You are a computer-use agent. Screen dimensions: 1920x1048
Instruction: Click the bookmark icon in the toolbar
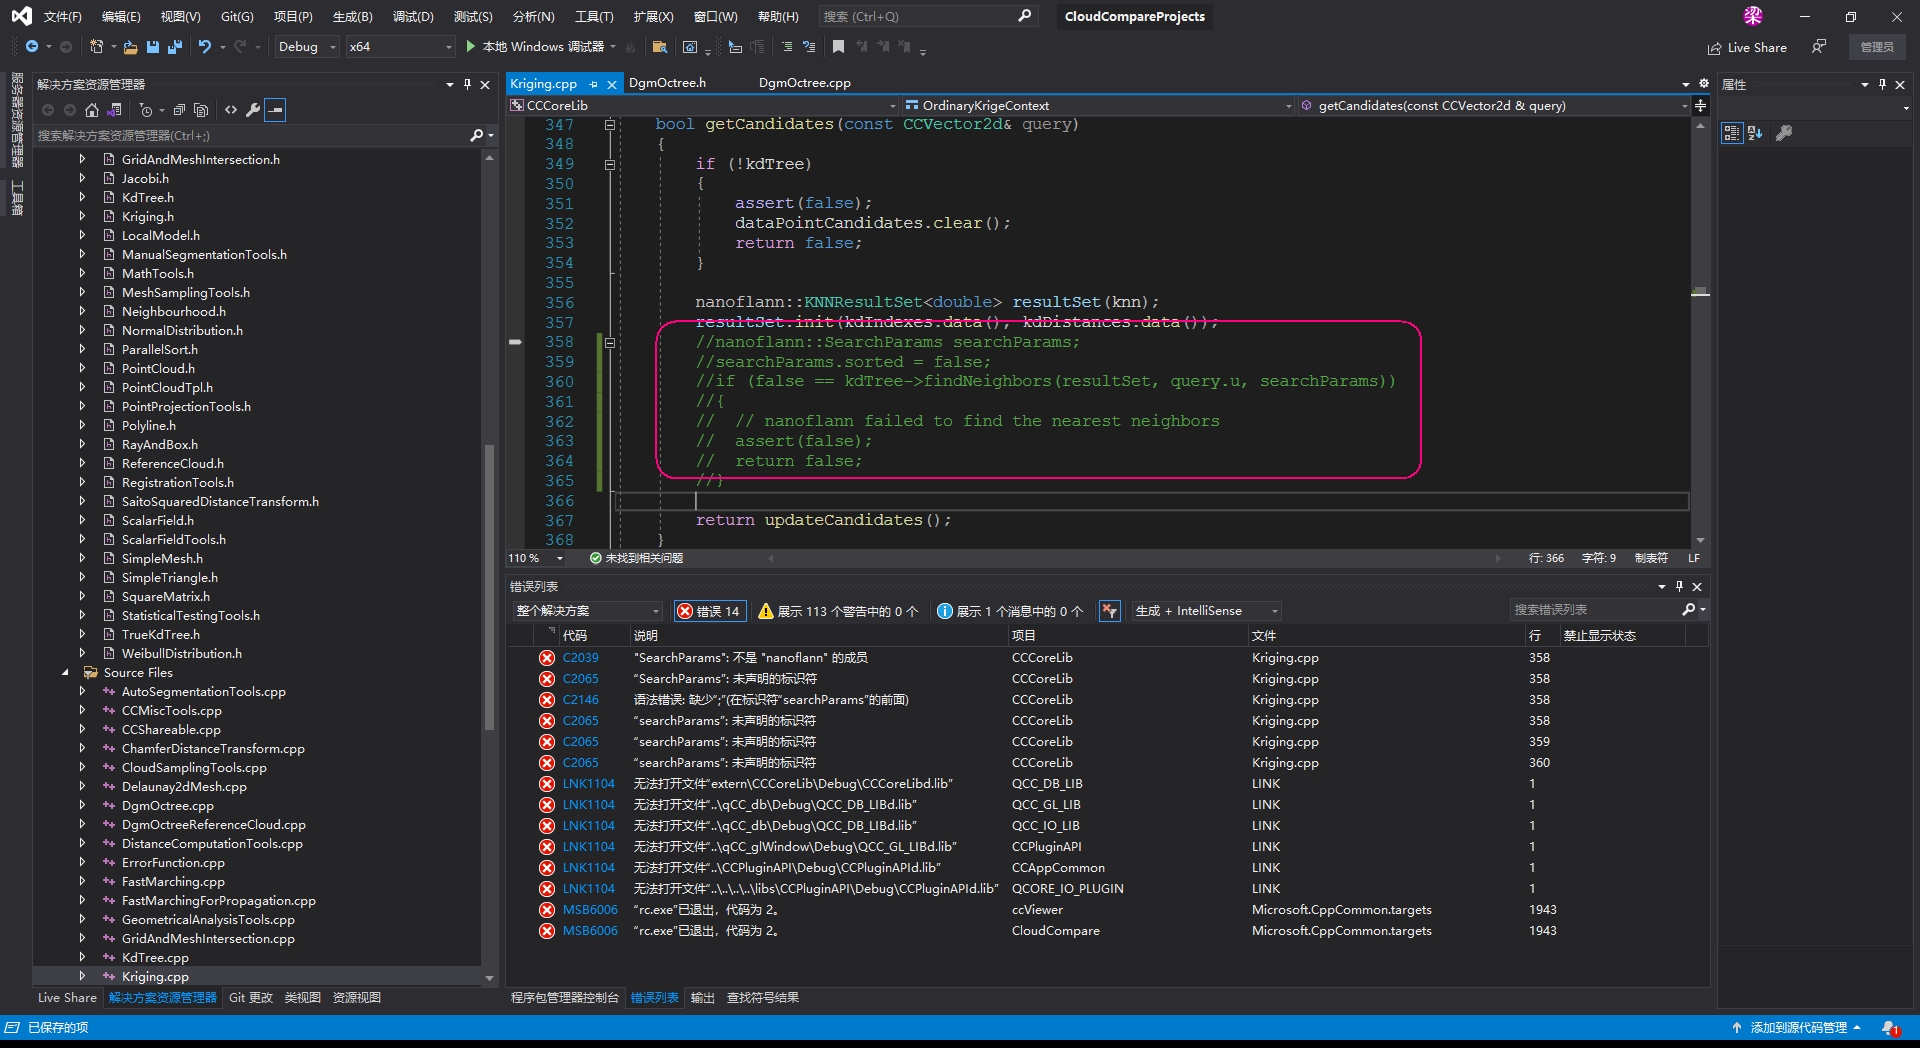tap(838, 47)
